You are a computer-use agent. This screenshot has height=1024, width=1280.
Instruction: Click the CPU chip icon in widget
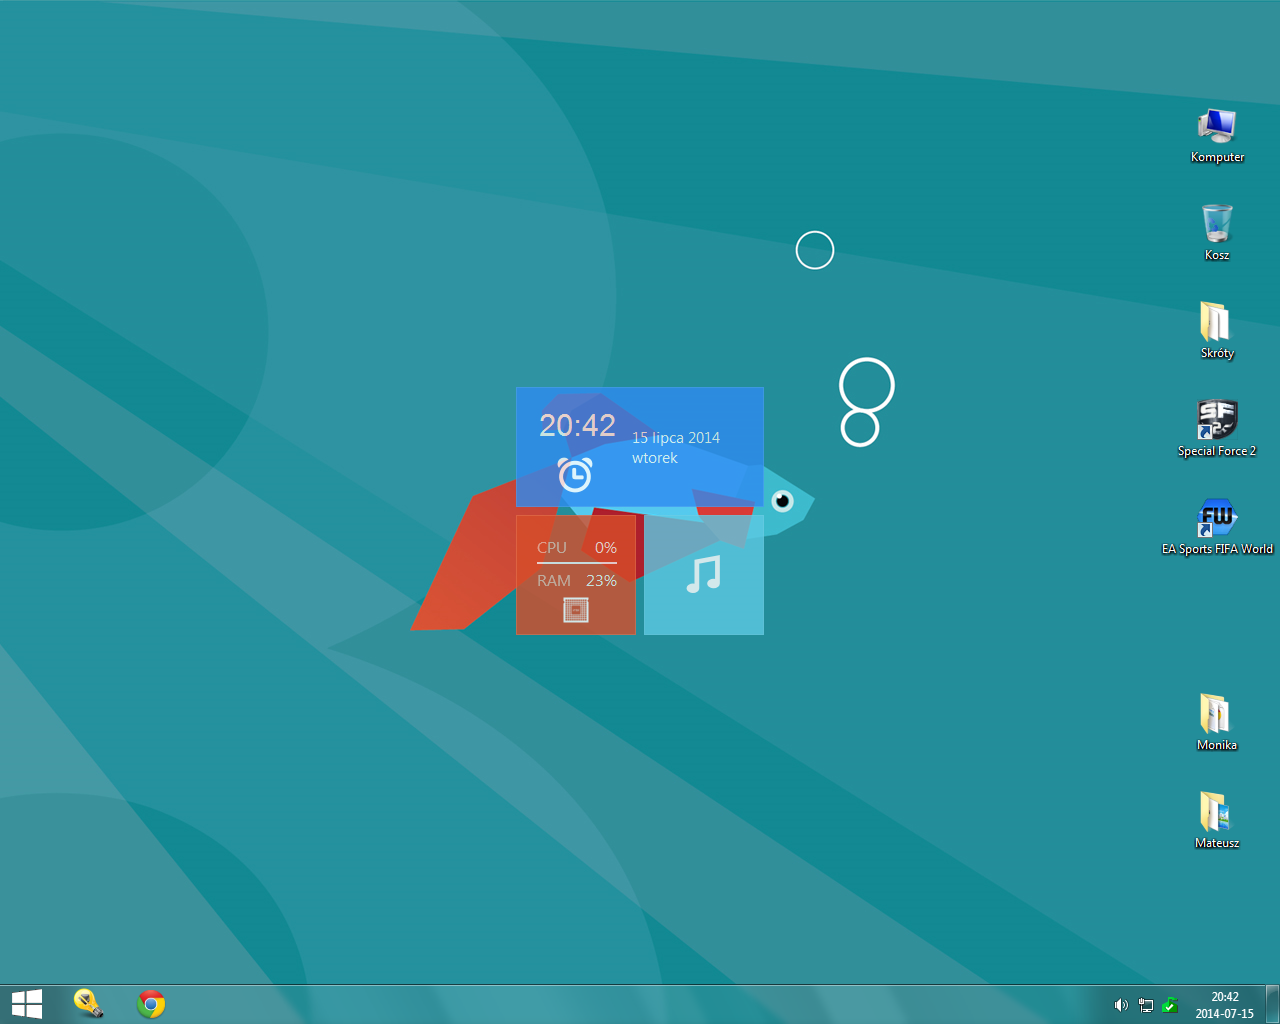pos(576,609)
